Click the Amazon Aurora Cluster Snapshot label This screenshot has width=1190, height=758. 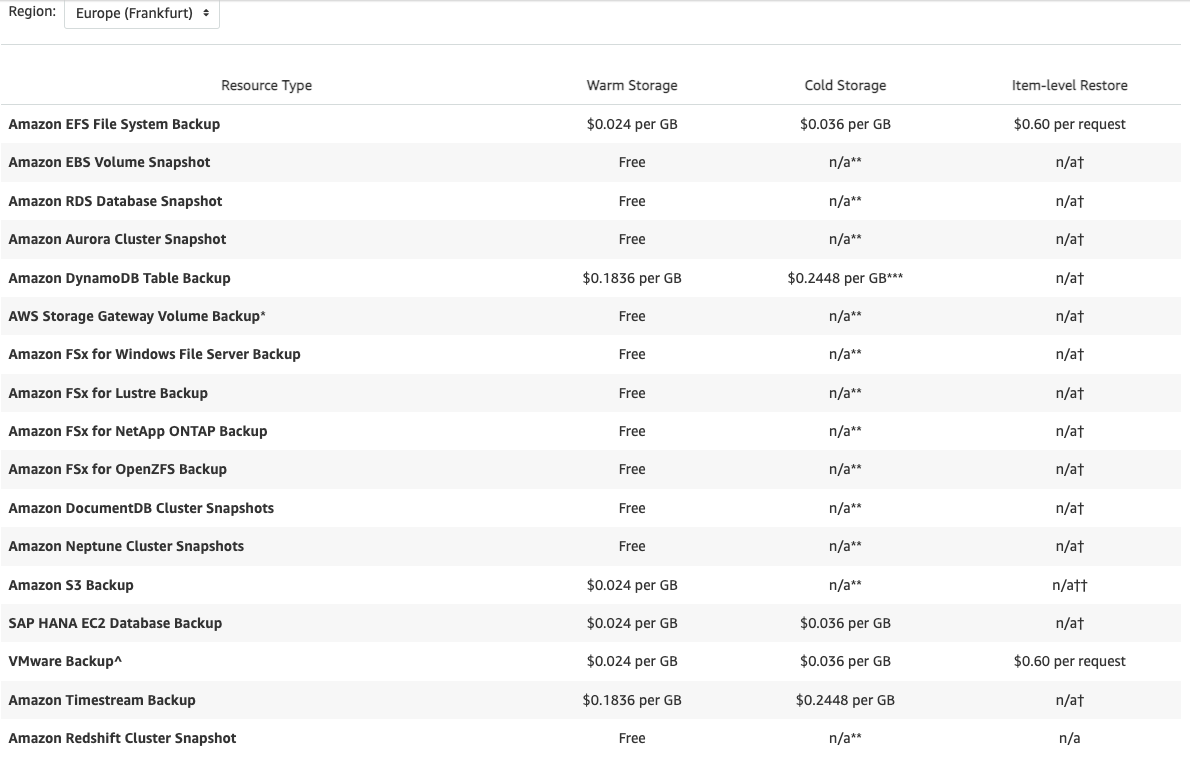117,239
